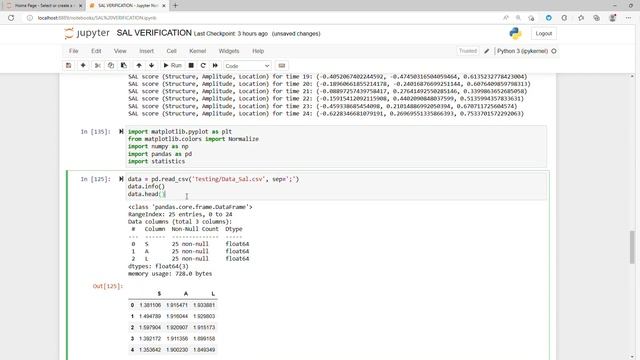
Task: Save the notebook with the floppy disk icon
Action: point(69,66)
